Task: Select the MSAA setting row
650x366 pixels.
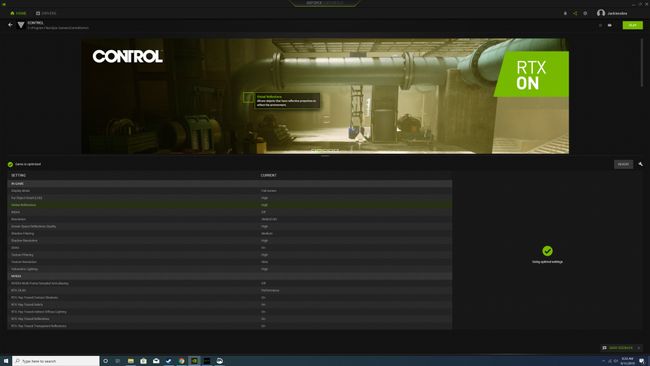Action: click(x=230, y=212)
